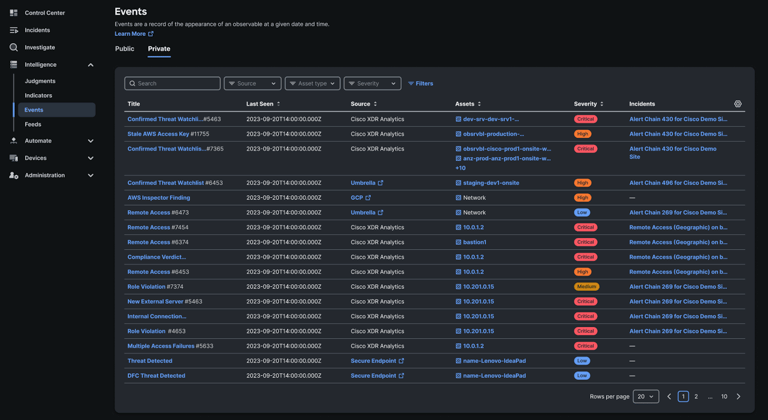
Task: Open the Learn More link
Action: [x=130, y=34]
